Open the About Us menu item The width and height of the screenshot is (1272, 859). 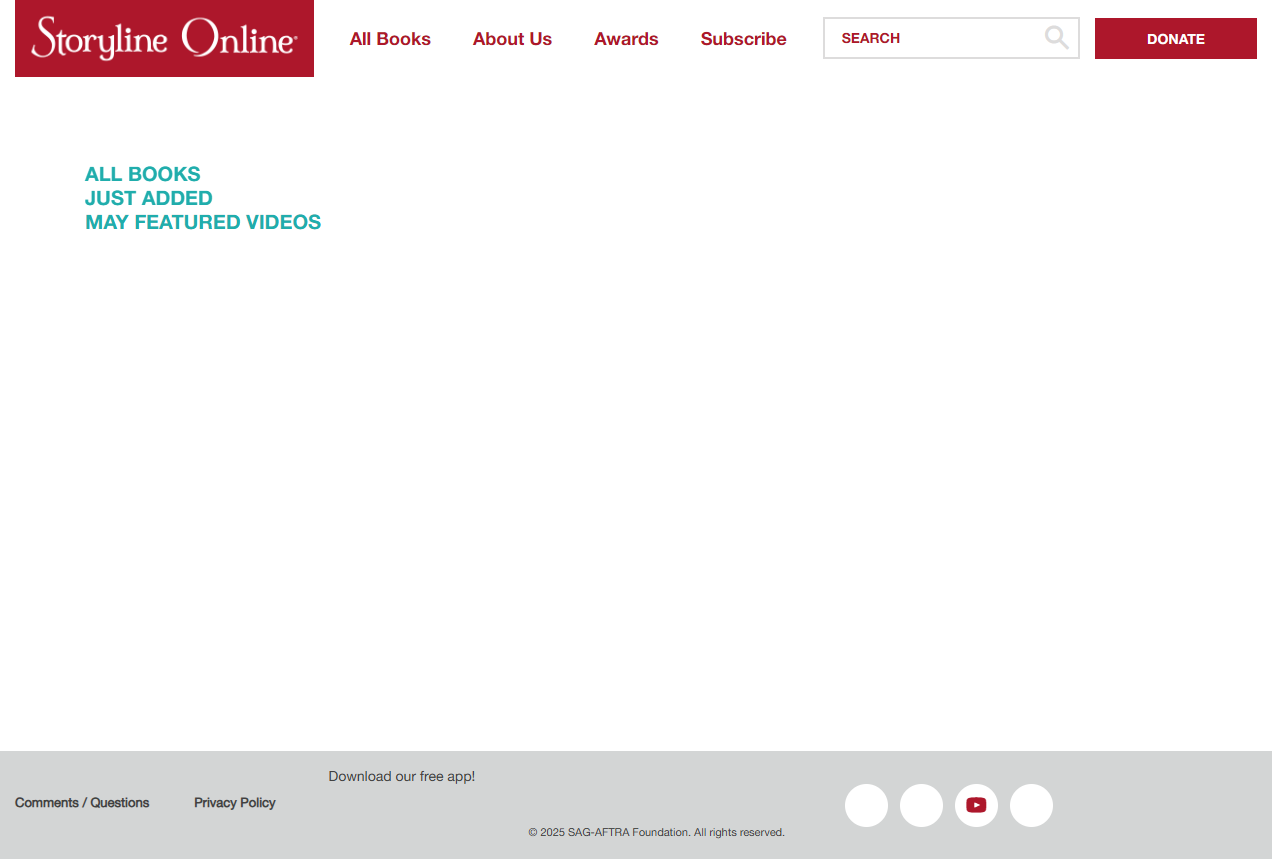(x=512, y=39)
